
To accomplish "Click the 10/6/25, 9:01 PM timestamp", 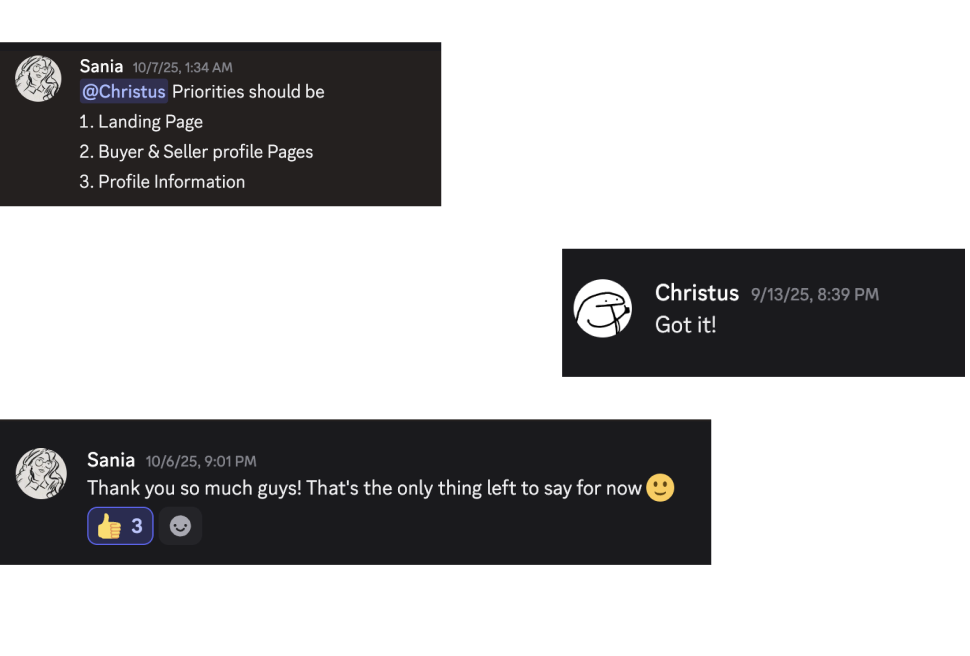I will 200,461.
